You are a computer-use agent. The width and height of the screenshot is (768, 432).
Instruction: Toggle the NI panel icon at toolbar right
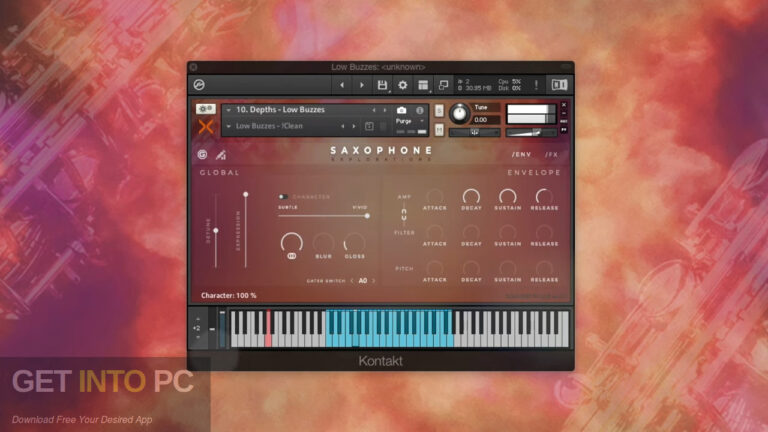click(559, 85)
